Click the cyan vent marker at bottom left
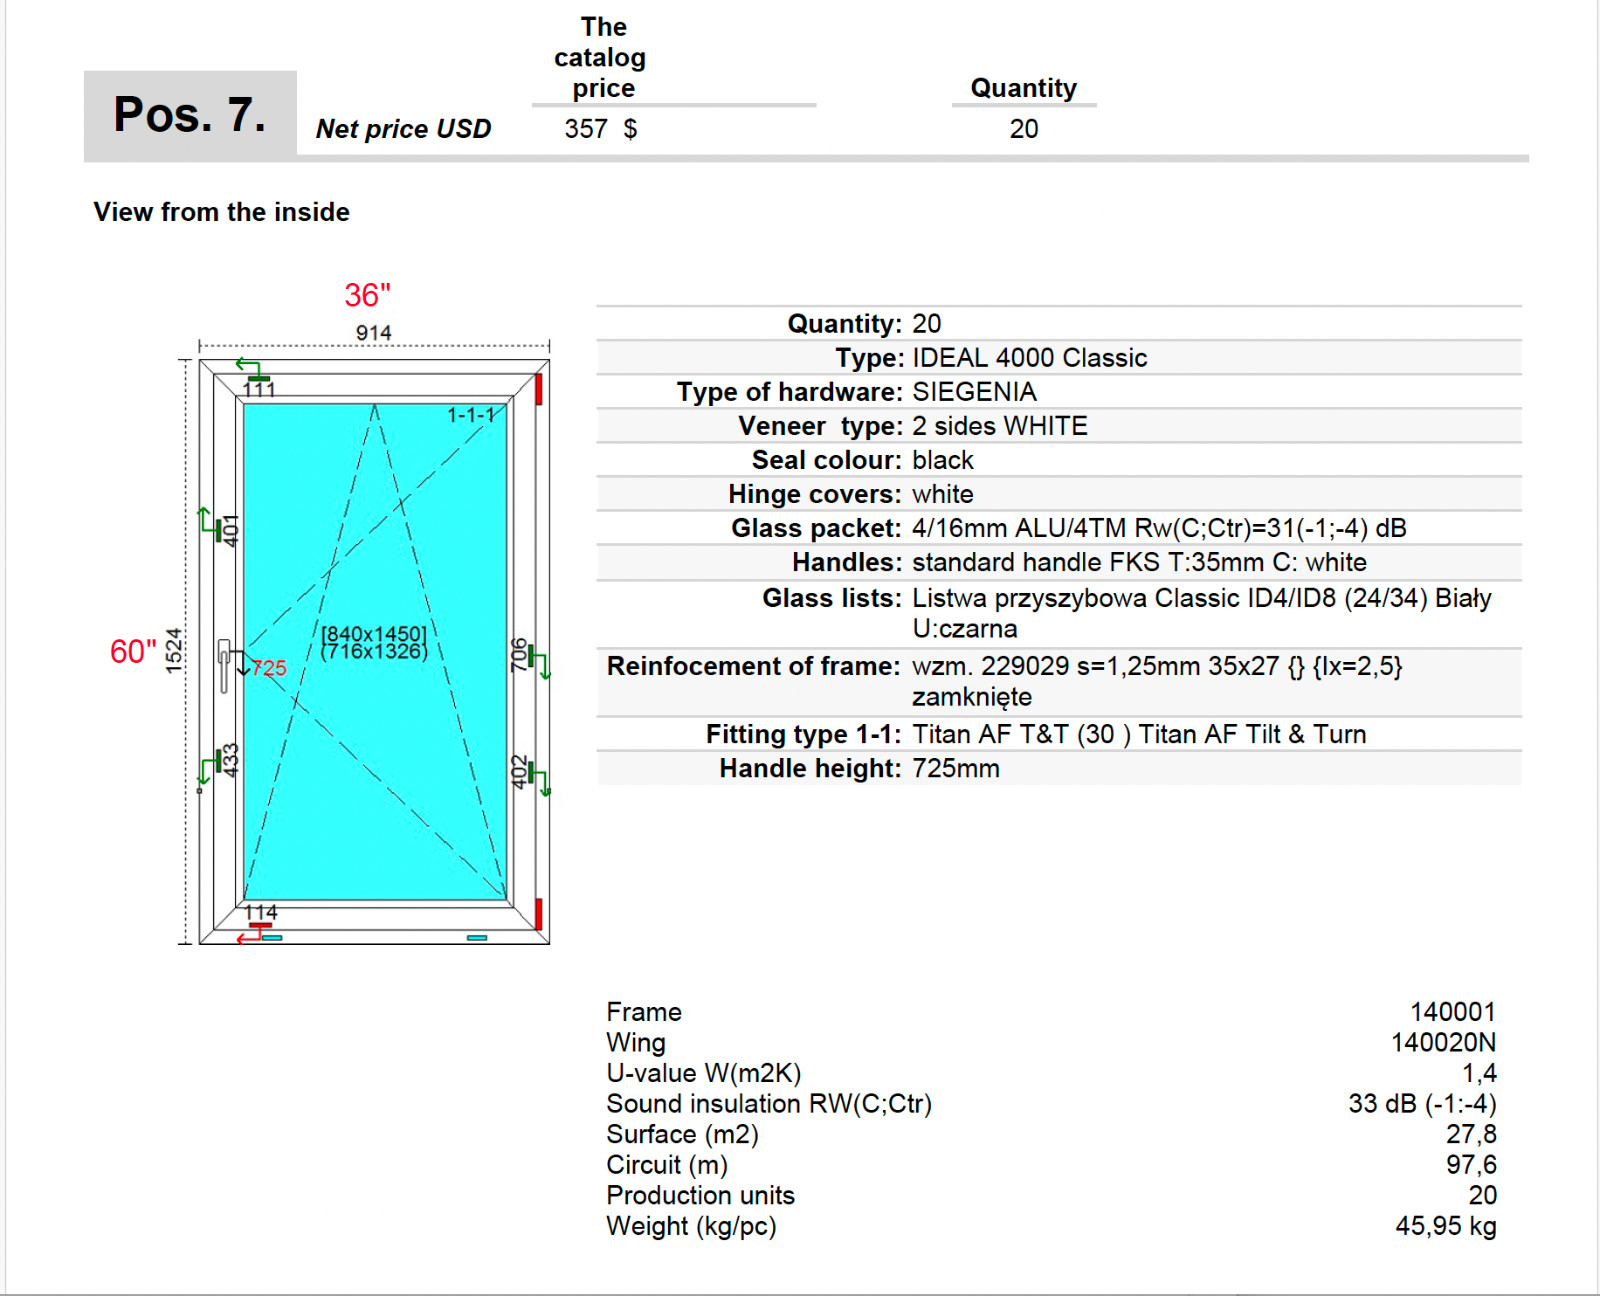The width and height of the screenshot is (1600, 1296). pos(272,937)
